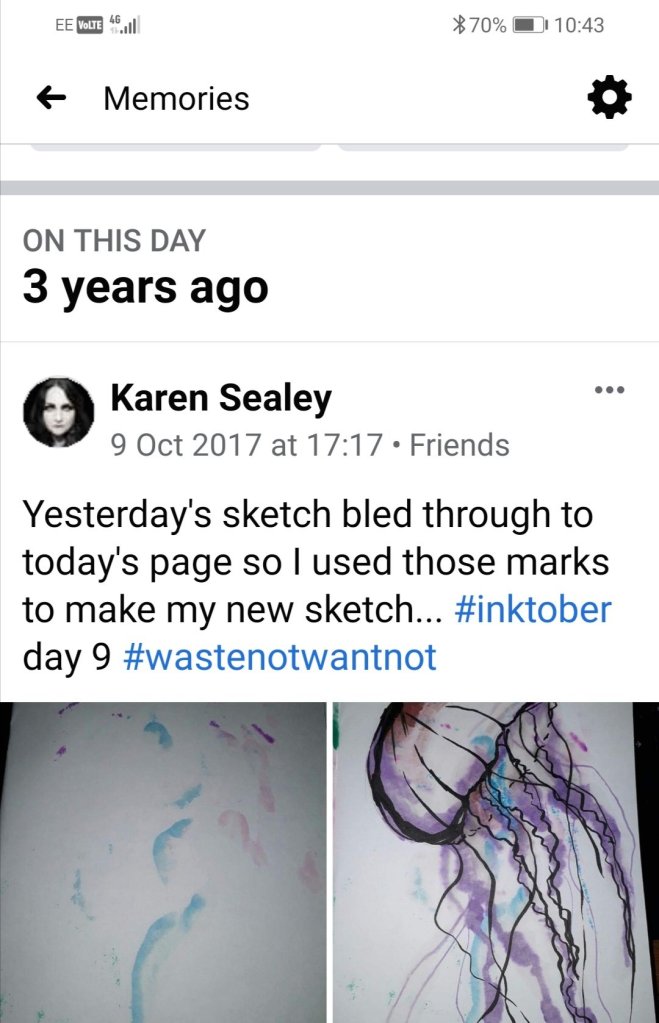
Task: Tap the back arrow in the header
Action: [x=51, y=98]
